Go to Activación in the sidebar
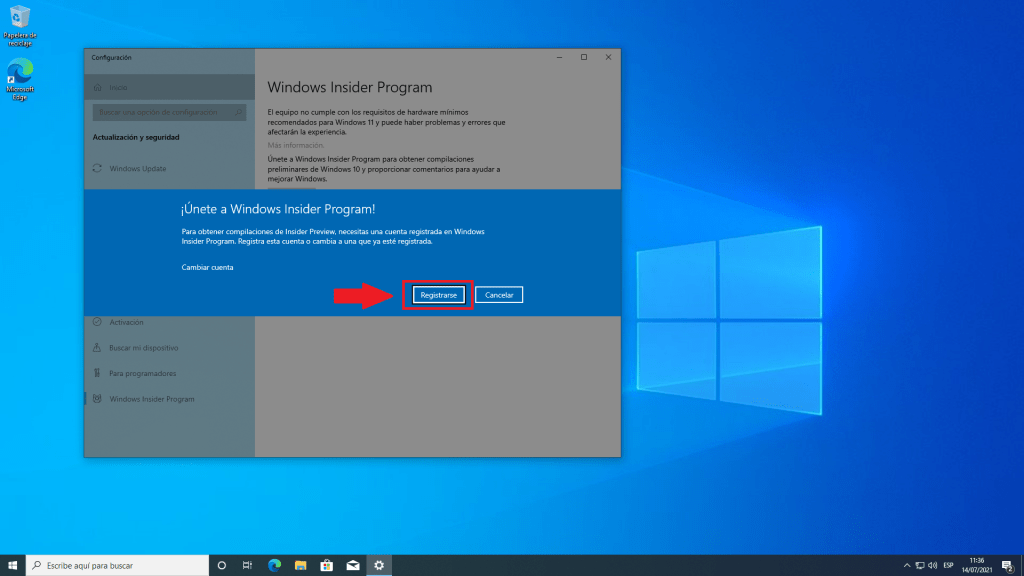This screenshot has width=1024, height=576. click(x=126, y=322)
